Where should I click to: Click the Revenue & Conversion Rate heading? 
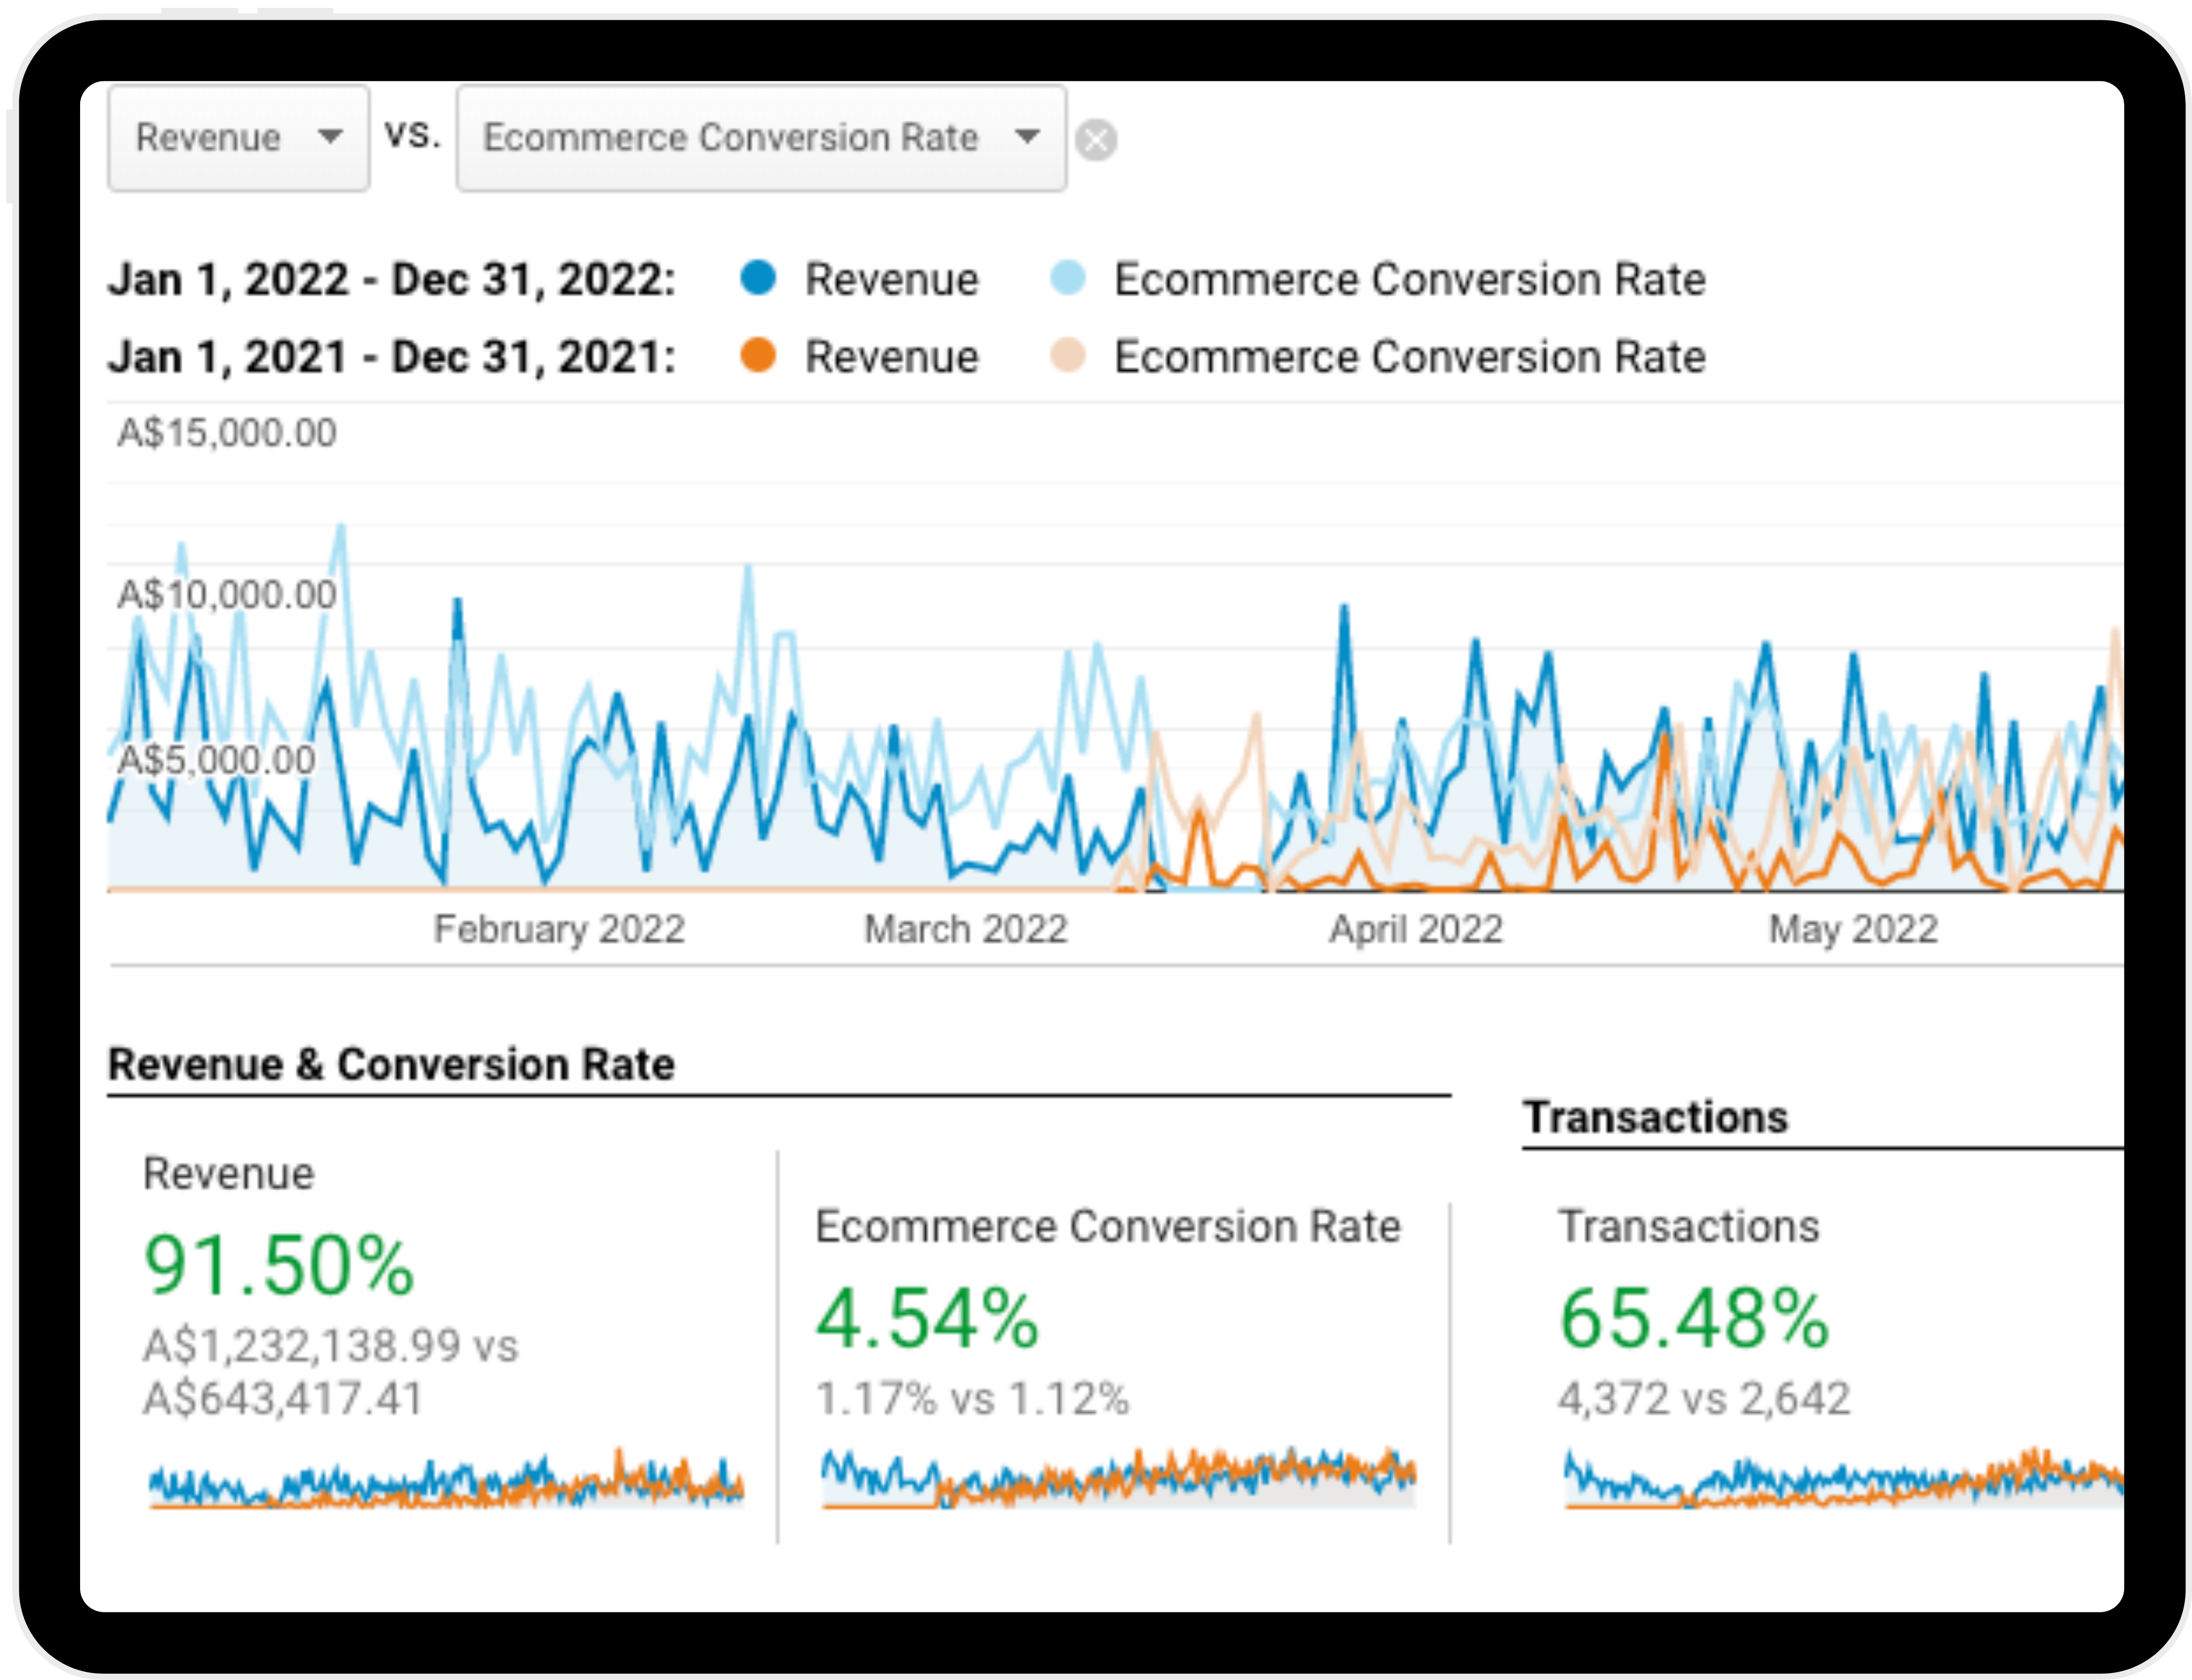click(391, 1064)
